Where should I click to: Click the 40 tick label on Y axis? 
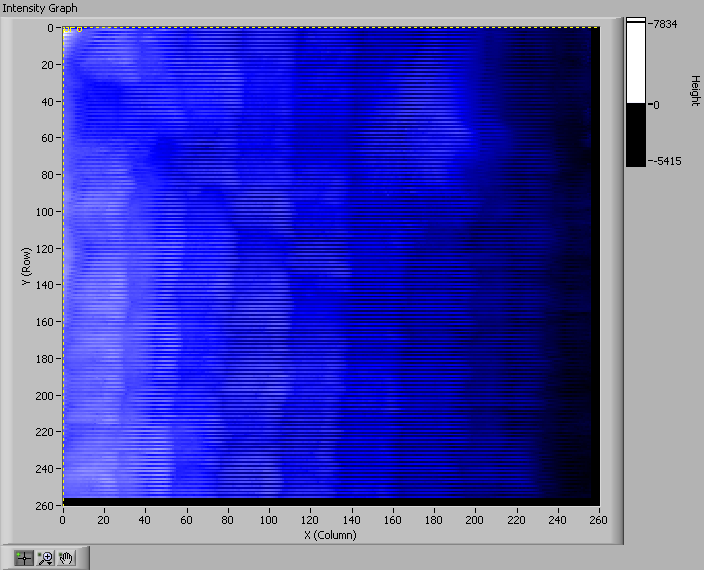coord(48,102)
